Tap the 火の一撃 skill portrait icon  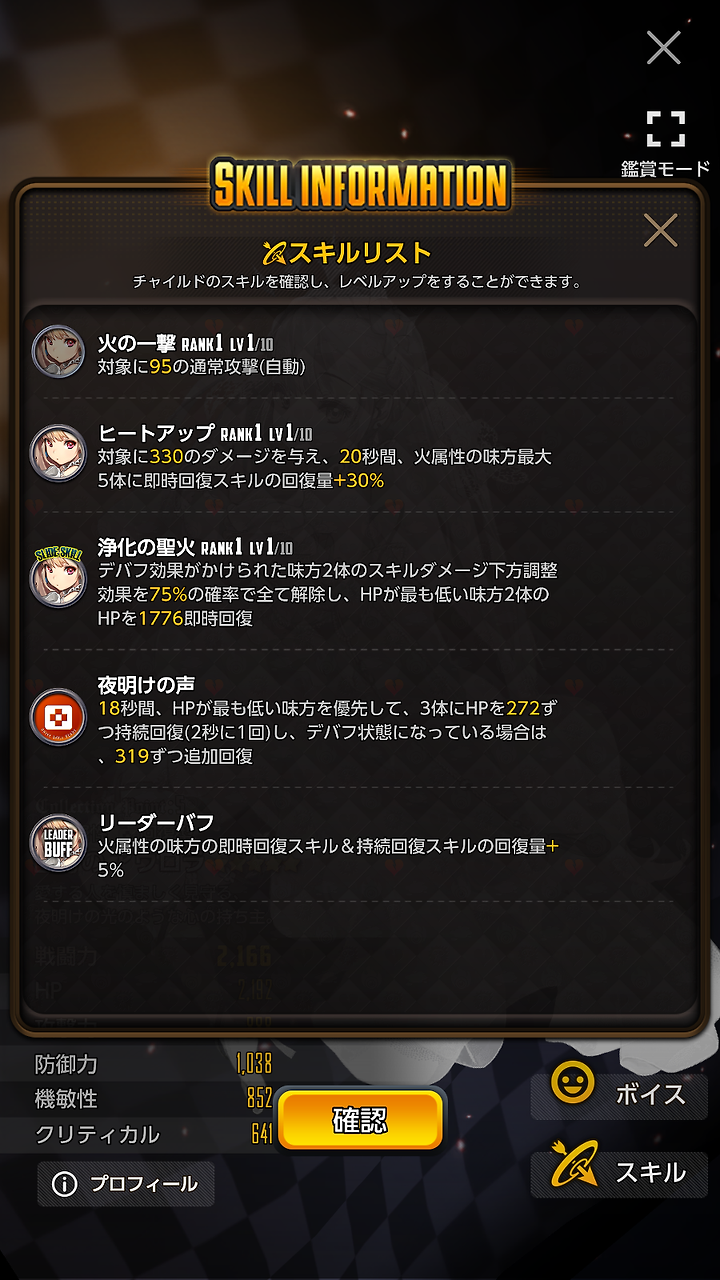click(x=58, y=351)
